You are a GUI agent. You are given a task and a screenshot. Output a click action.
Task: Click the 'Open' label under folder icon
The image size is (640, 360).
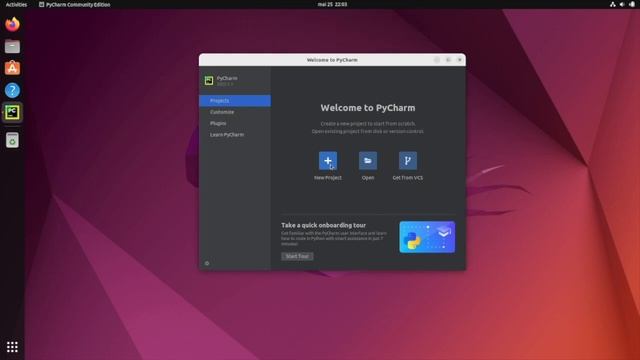368,178
